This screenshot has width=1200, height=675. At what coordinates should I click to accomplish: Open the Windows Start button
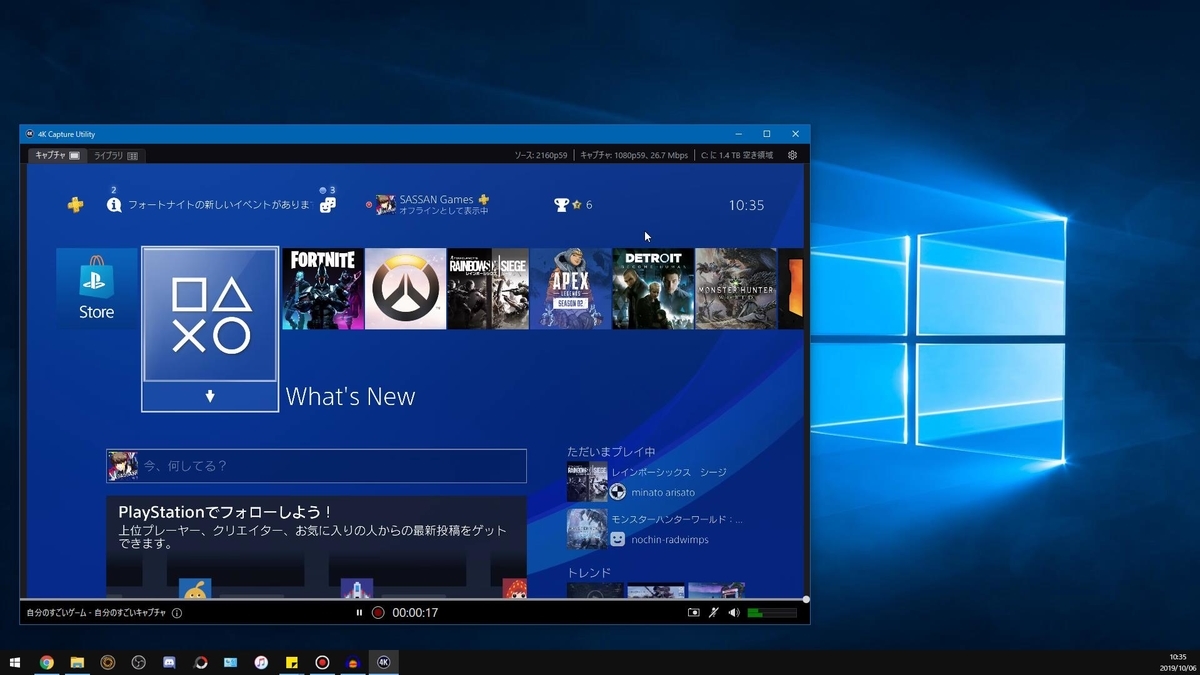15,662
